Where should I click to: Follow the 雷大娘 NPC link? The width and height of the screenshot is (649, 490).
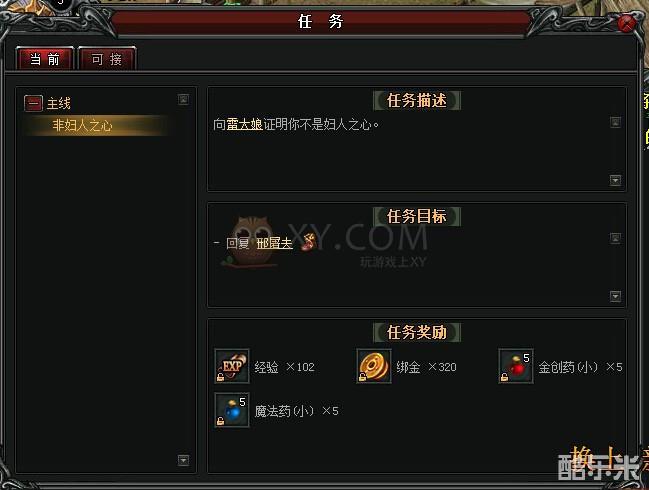click(244, 124)
